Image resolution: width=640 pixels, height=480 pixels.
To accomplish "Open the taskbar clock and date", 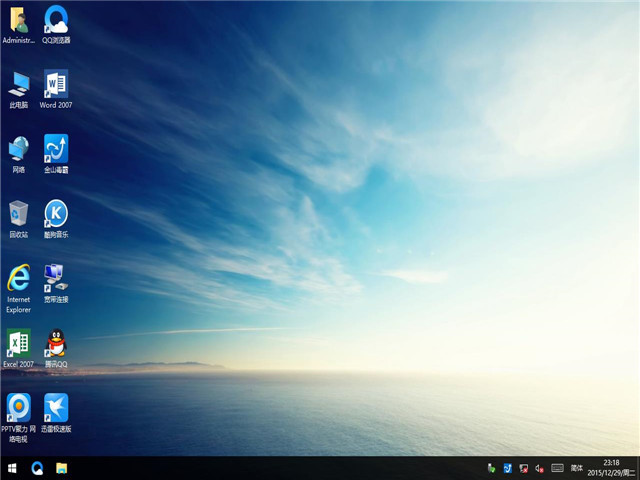I will pyautogui.click(x=611, y=468).
